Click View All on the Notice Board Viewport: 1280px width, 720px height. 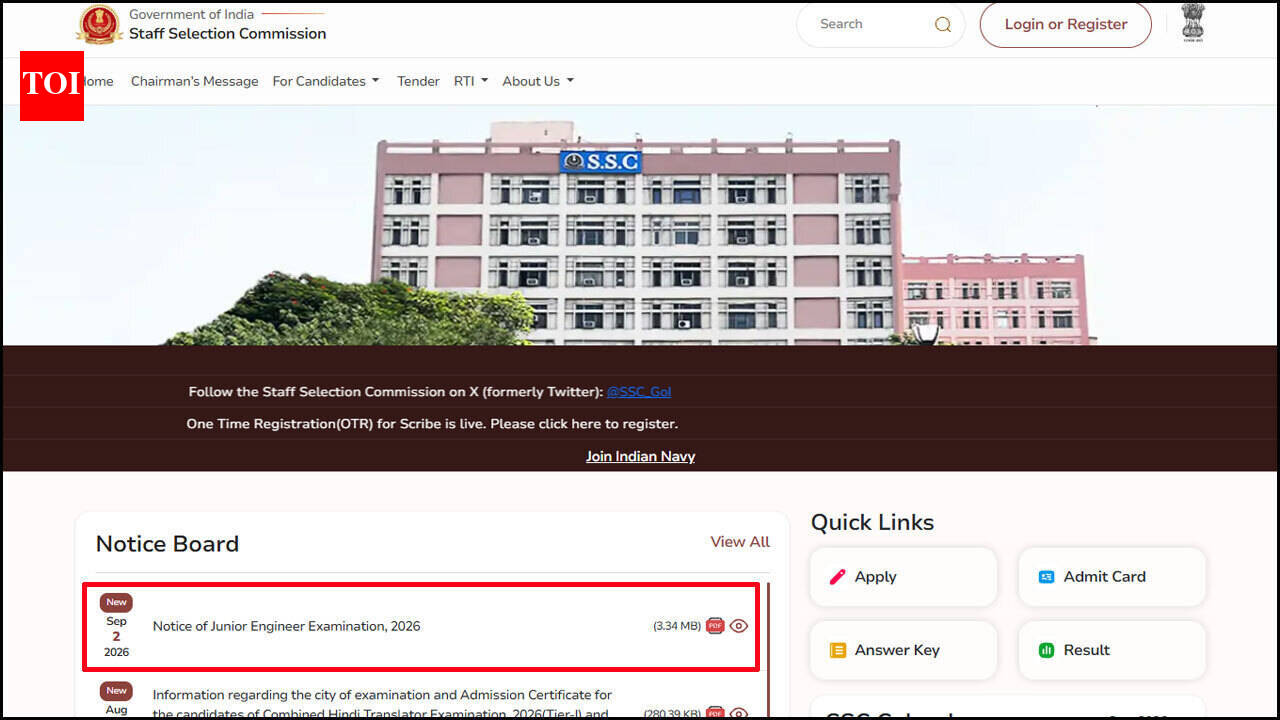coord(740,542)
